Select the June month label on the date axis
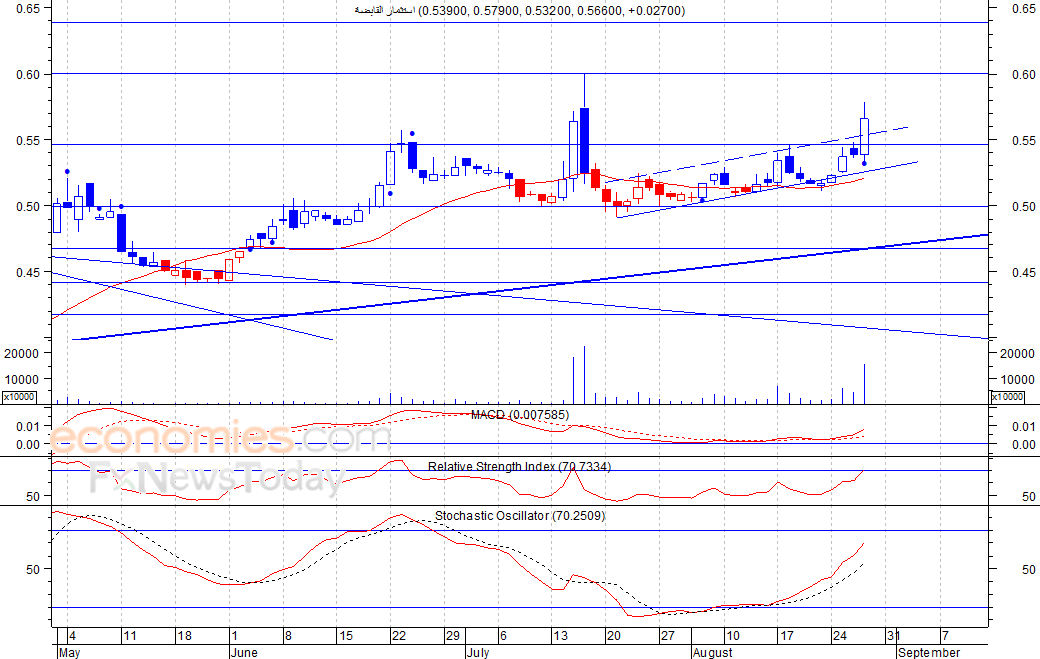Viewport: 1040px width, 659px height. click(x=244, y=652)
